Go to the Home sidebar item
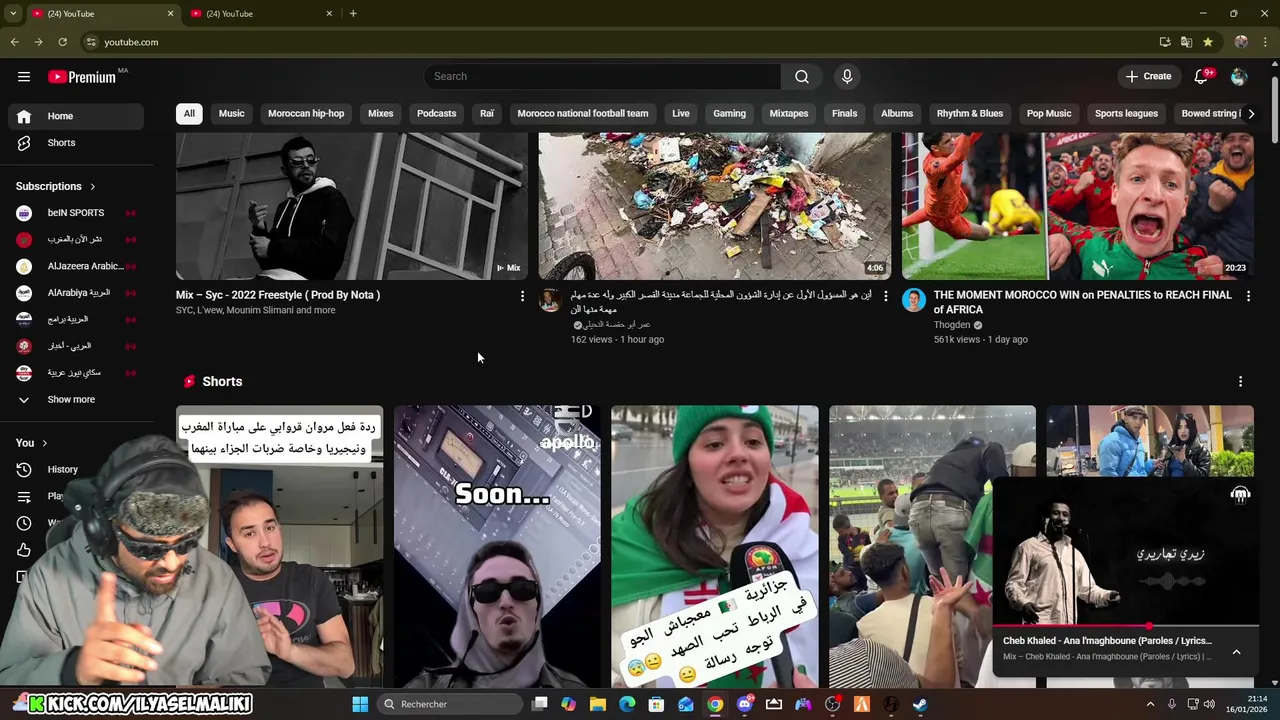 (76, 116)
